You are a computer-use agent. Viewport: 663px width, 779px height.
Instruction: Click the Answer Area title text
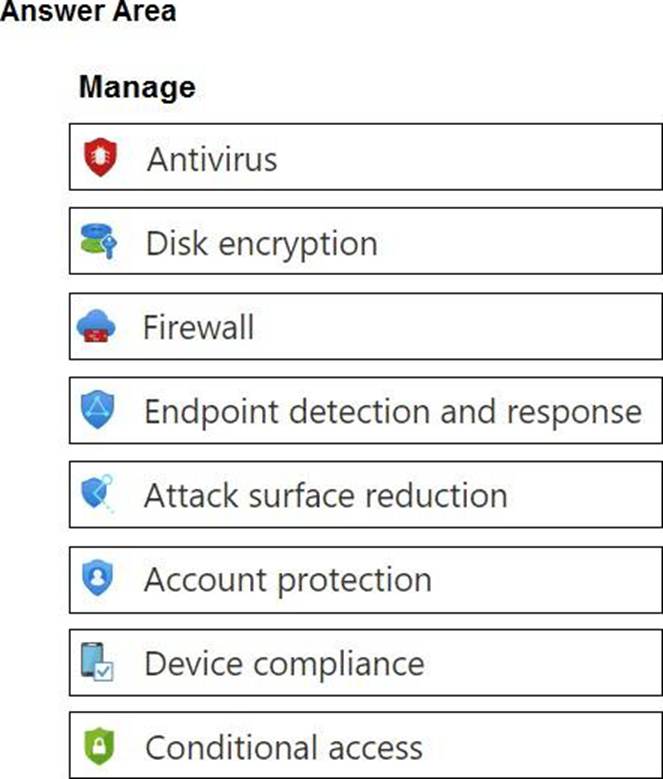[88, 12]
